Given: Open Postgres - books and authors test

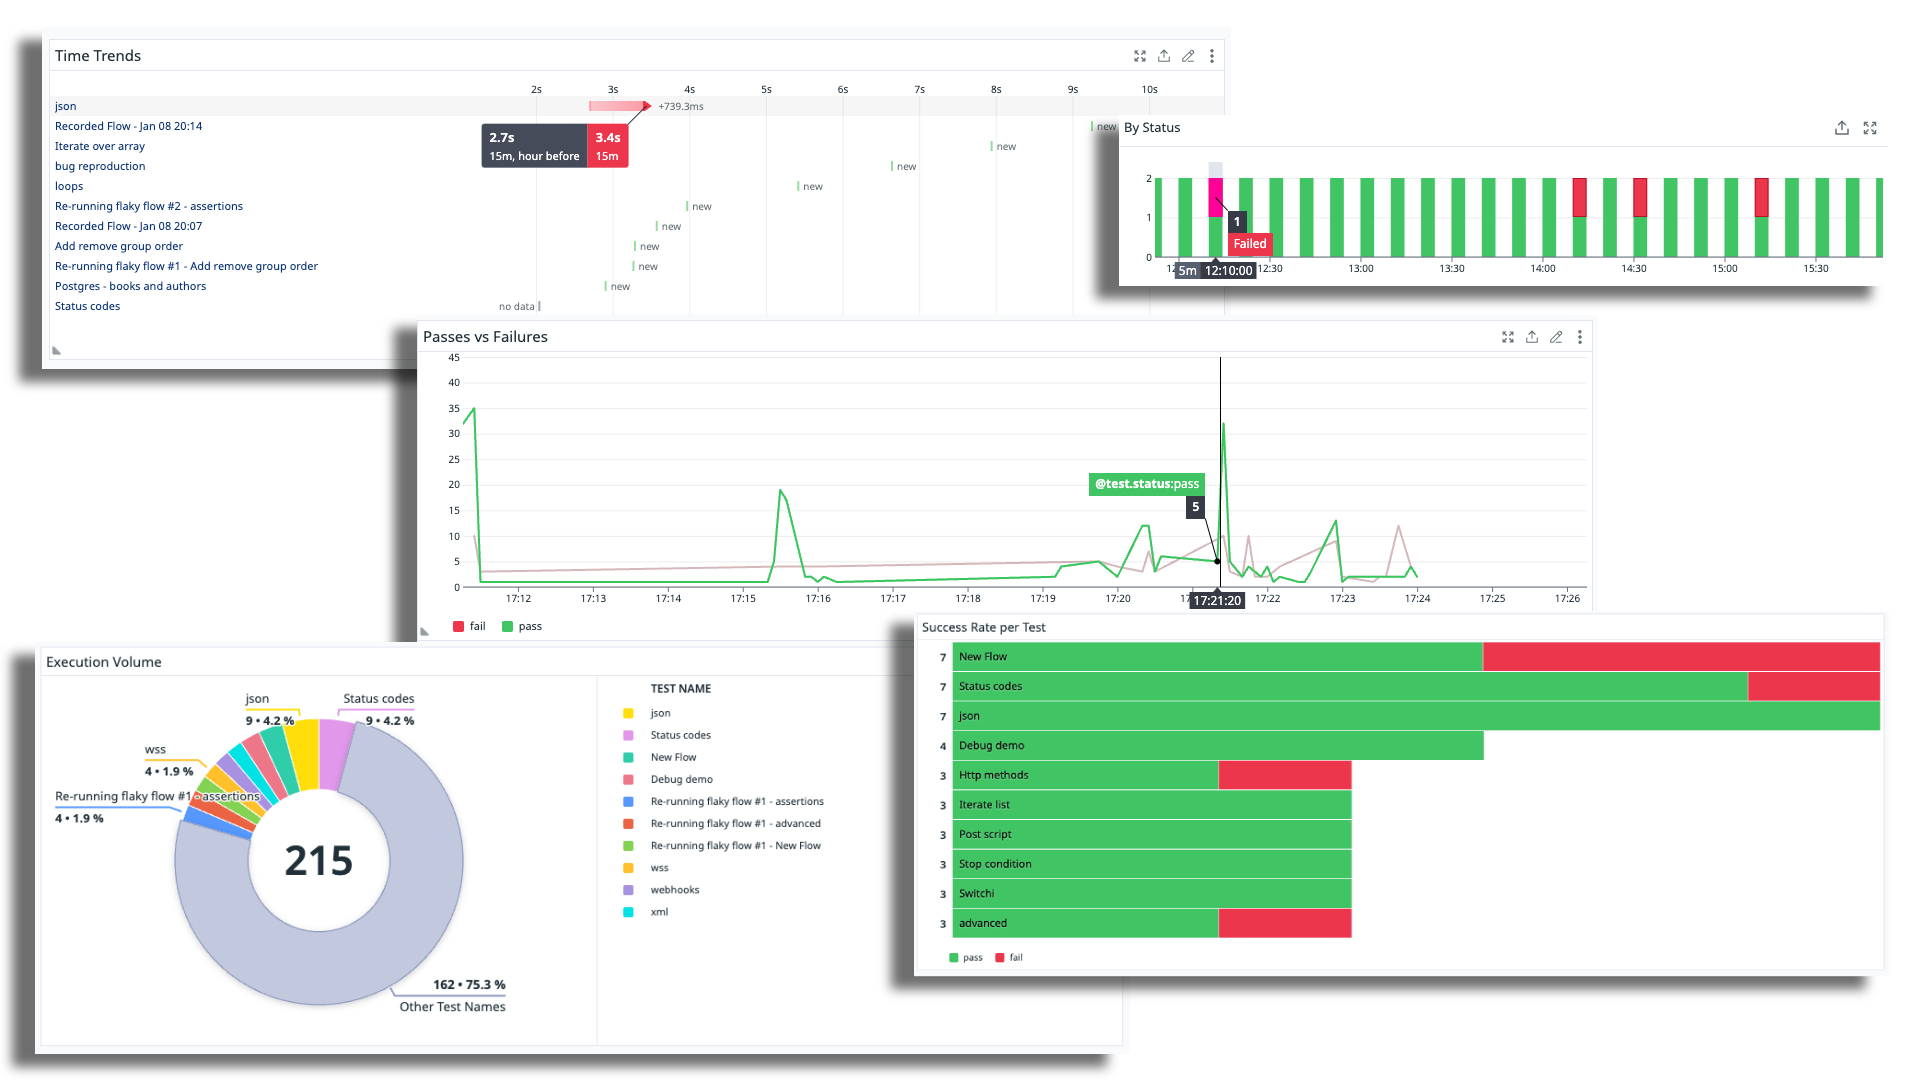Looking at the screenshot, I should (130, 286).
